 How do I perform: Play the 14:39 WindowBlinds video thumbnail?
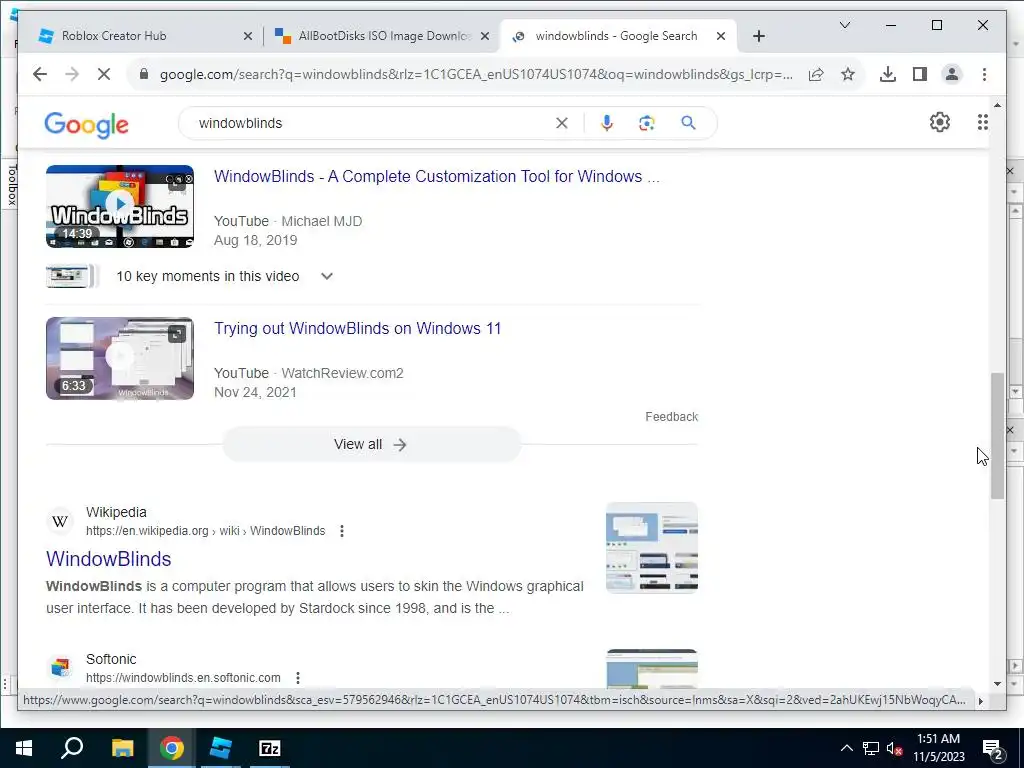120,206
